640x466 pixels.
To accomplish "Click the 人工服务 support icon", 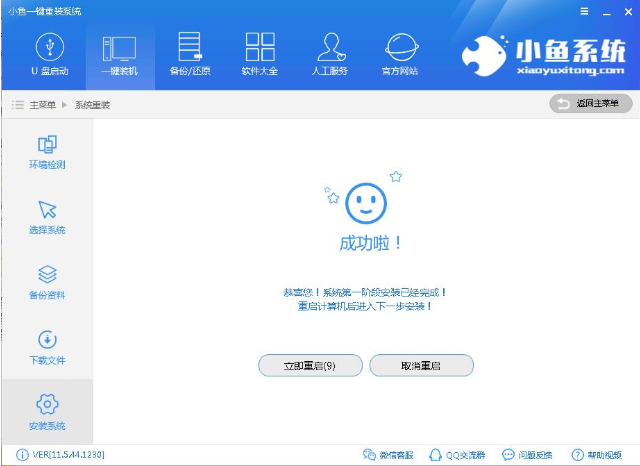I will pyautogui.click(x=330, y=55).
